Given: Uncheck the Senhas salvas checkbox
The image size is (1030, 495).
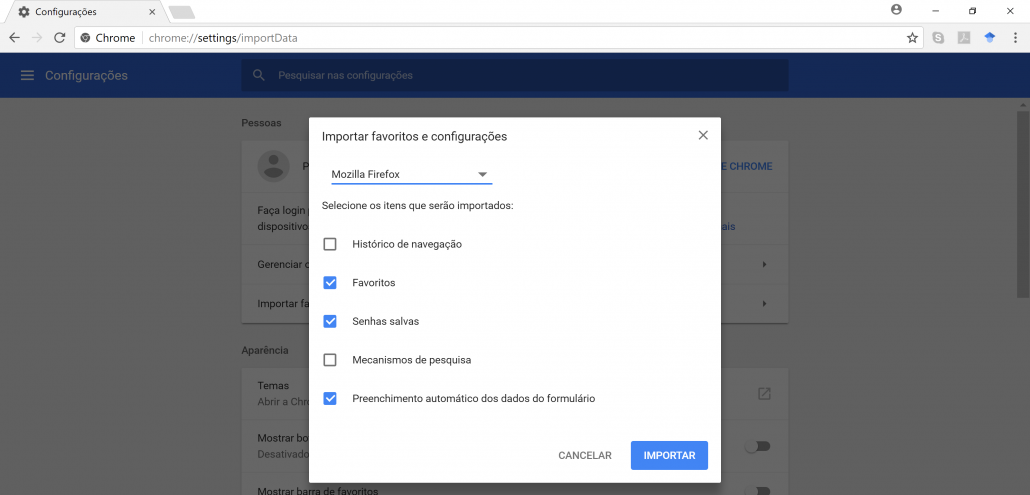Looking at the screenshot, I should (x=330, y=322).
